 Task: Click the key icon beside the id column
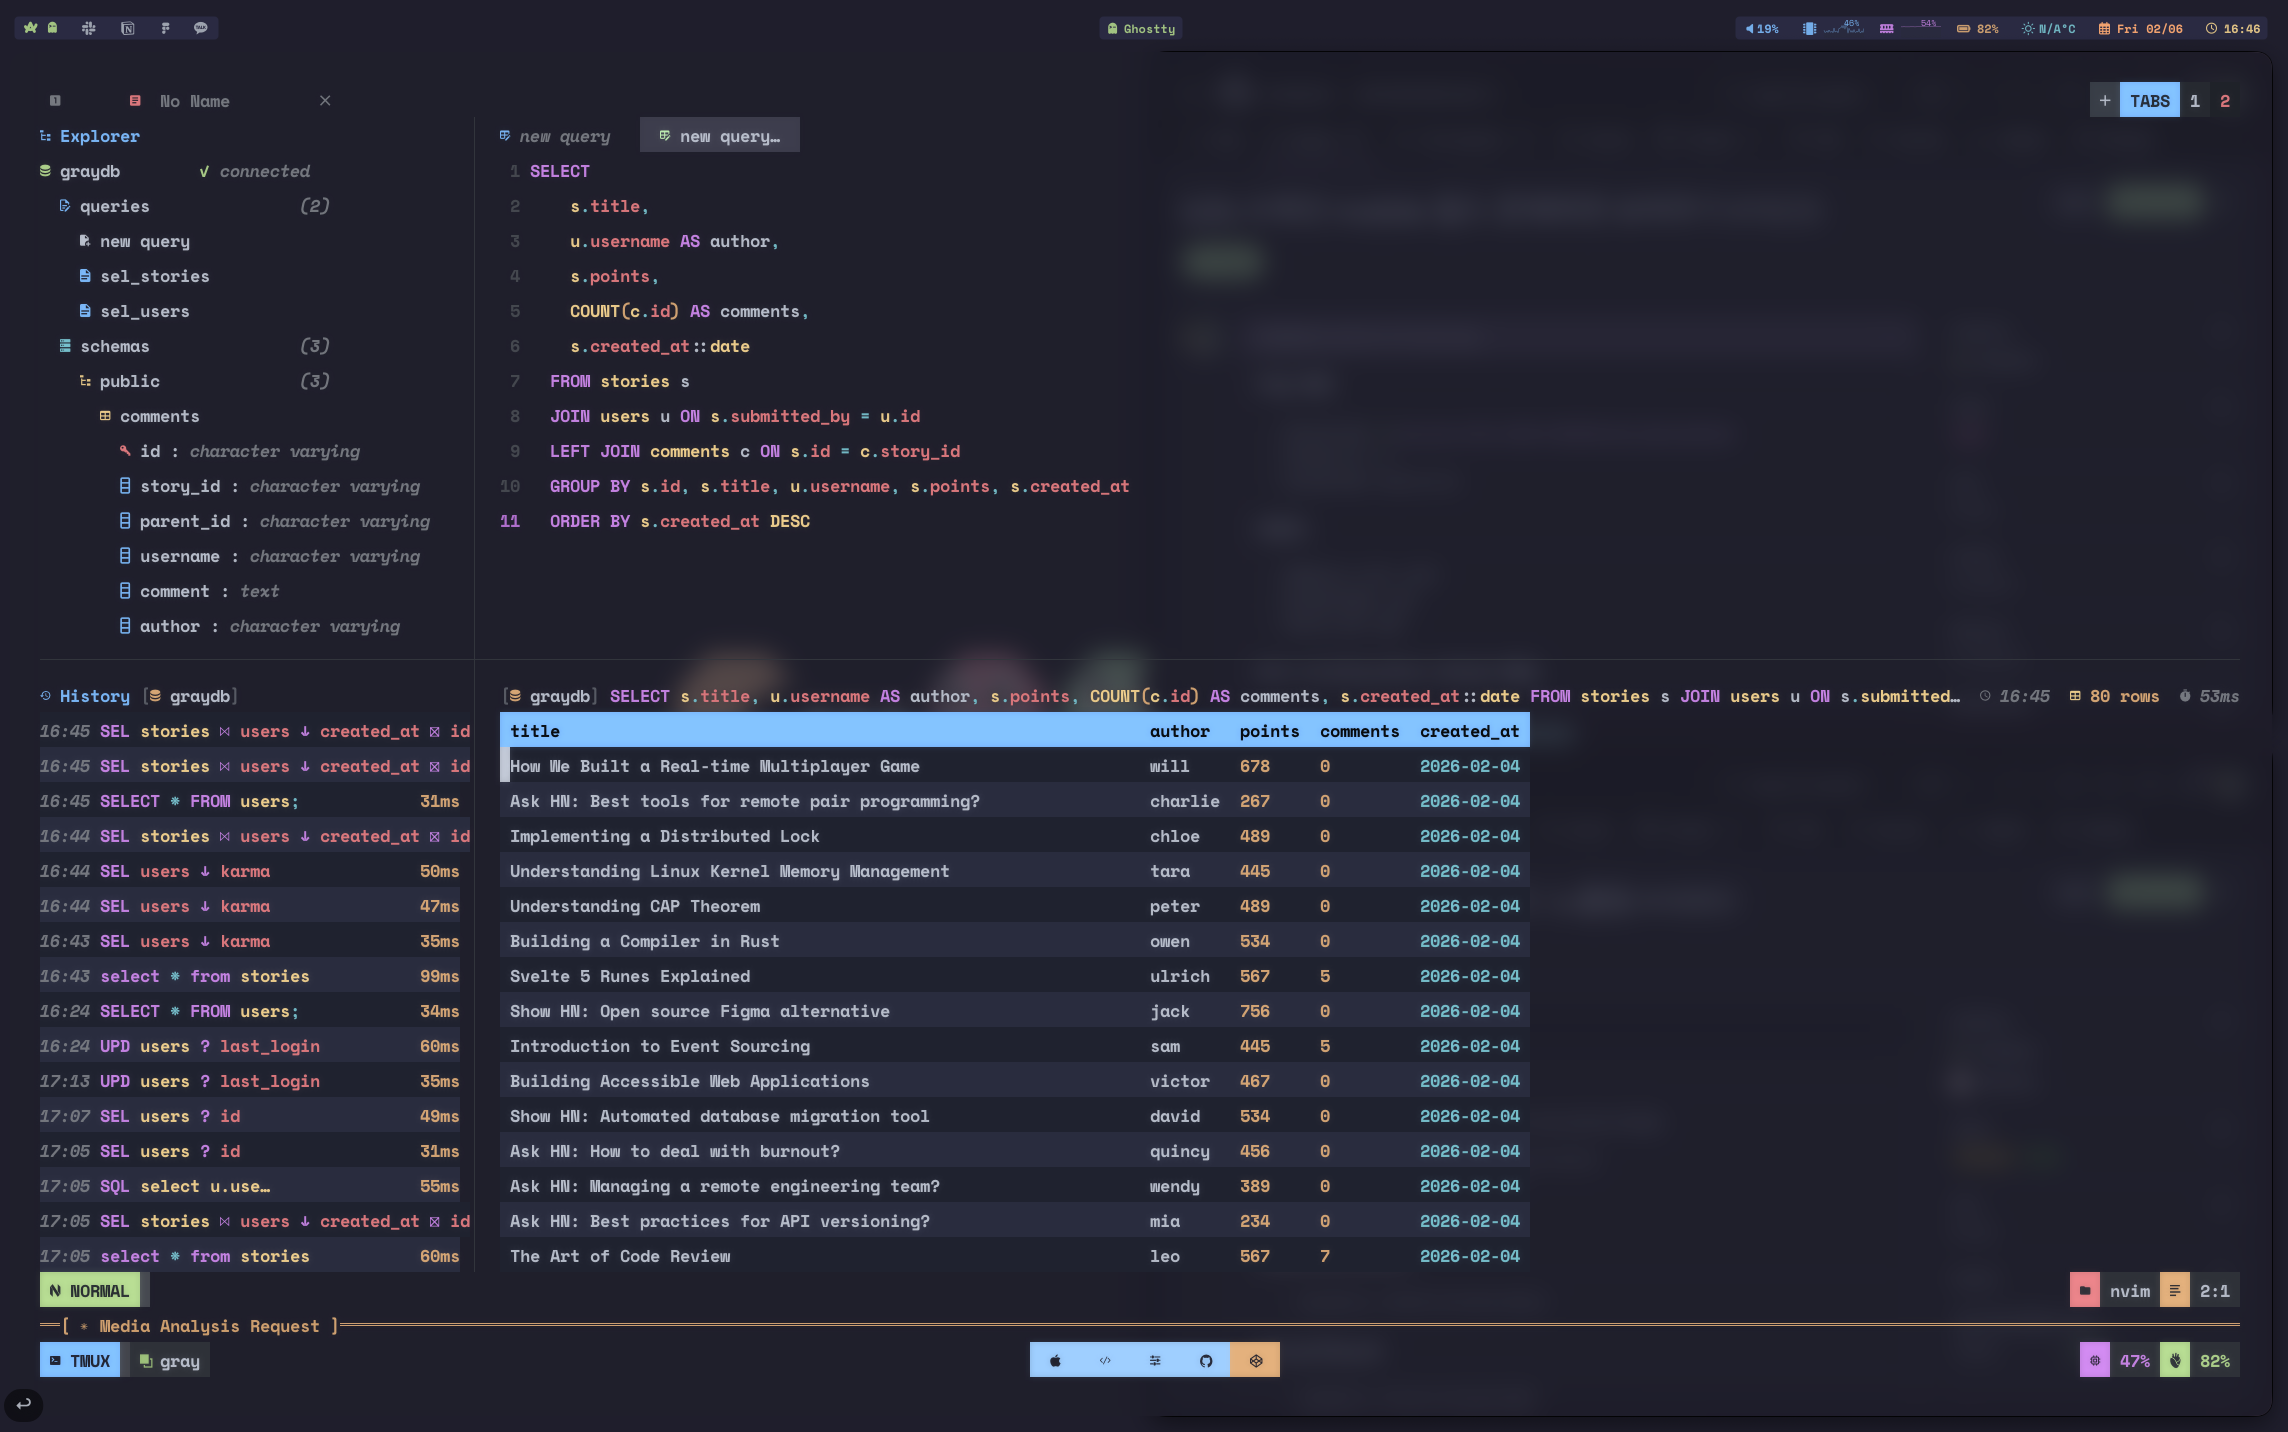click(x=125, y=451)
